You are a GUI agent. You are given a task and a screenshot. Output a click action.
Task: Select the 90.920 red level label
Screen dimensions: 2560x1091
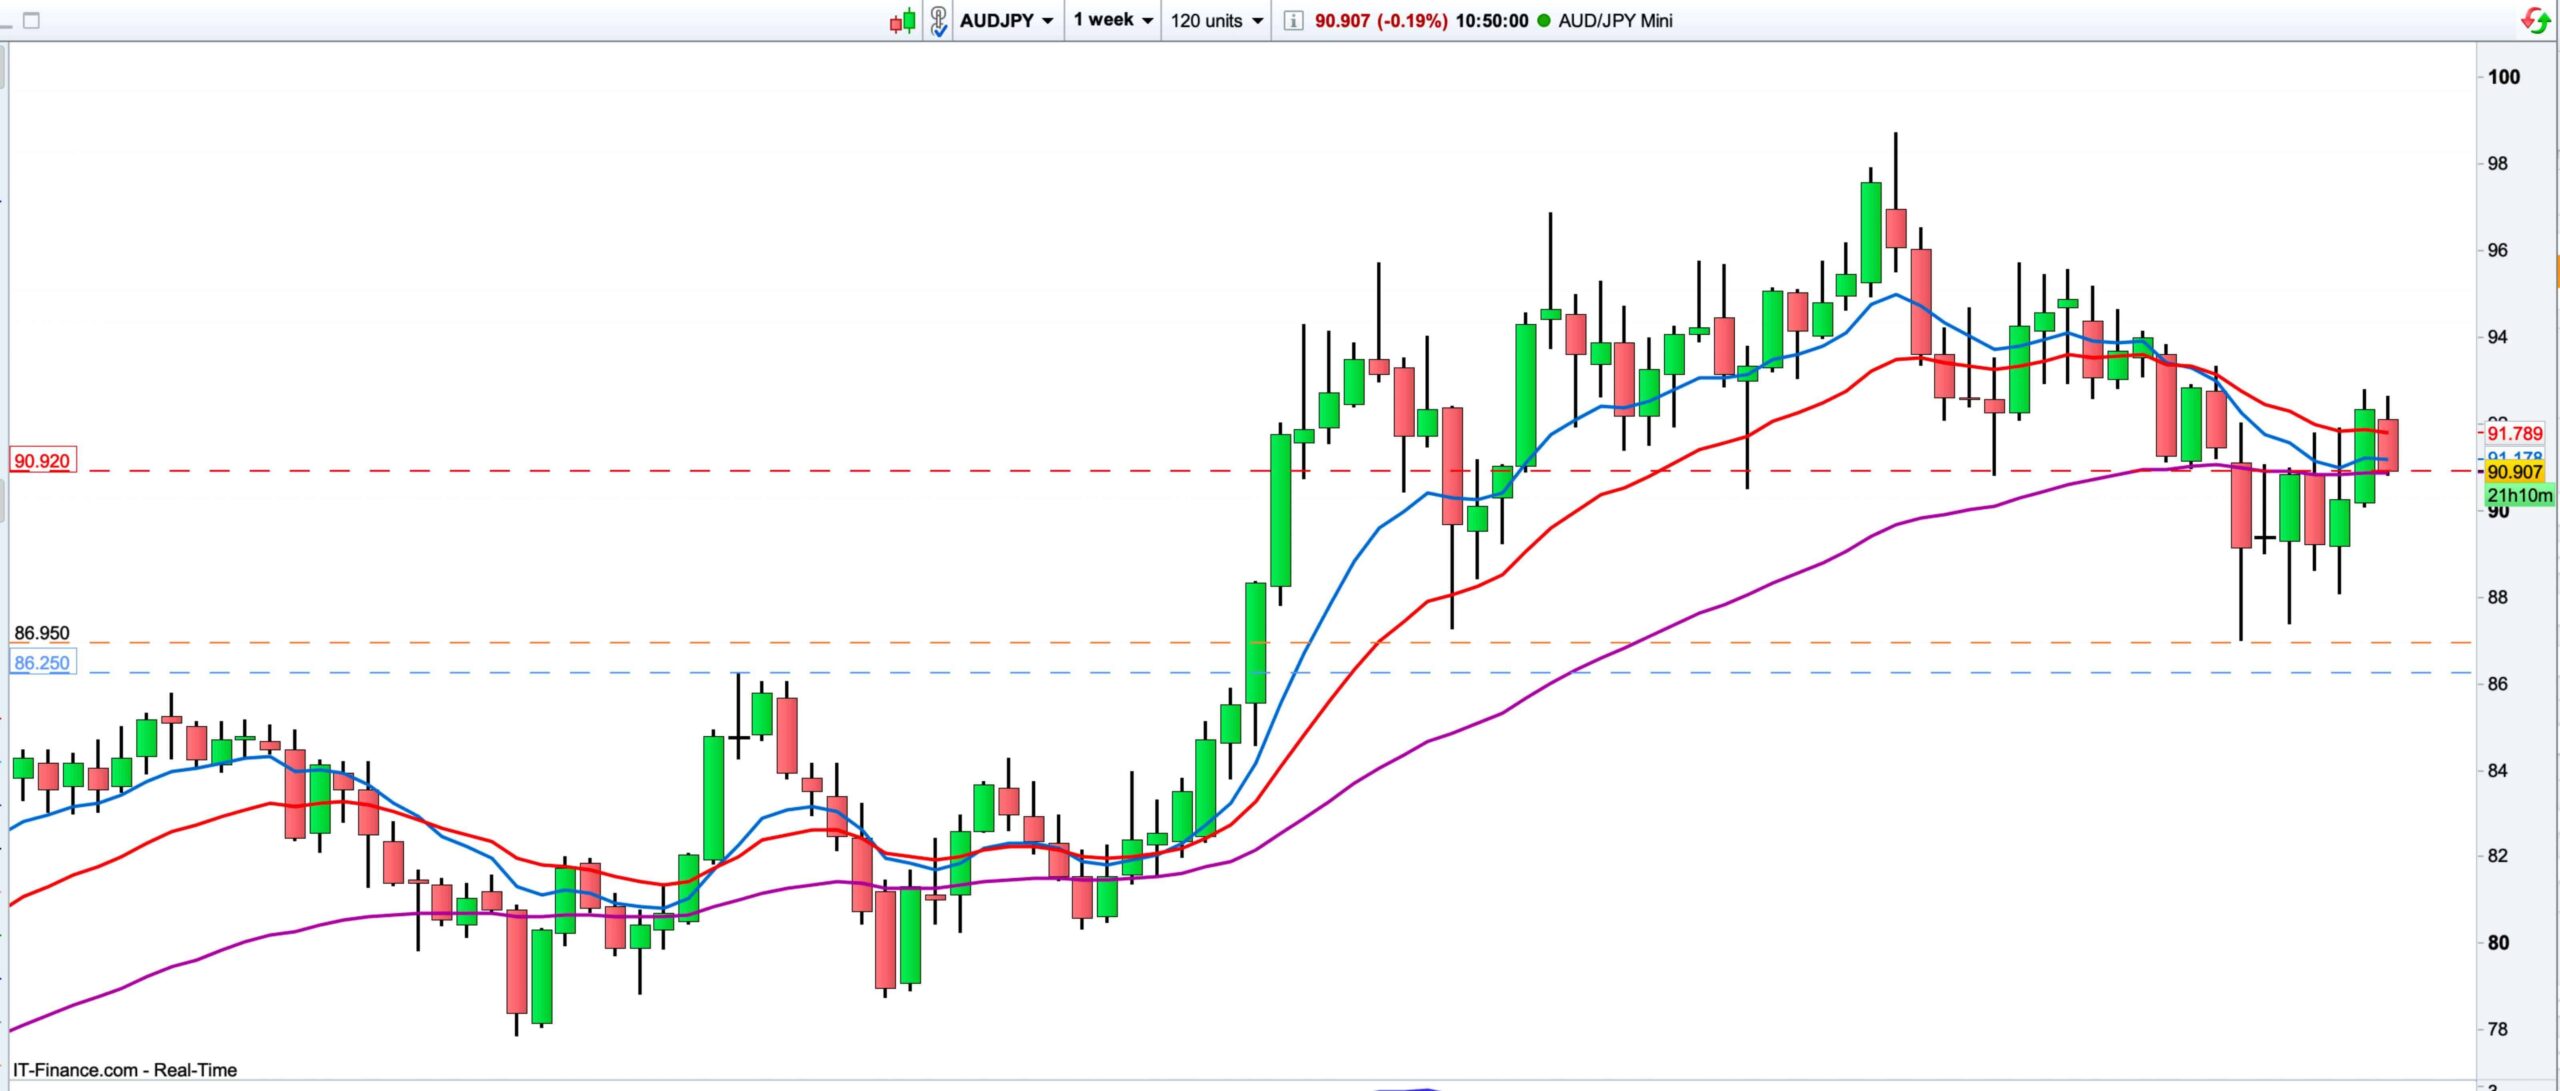point(42,461)
